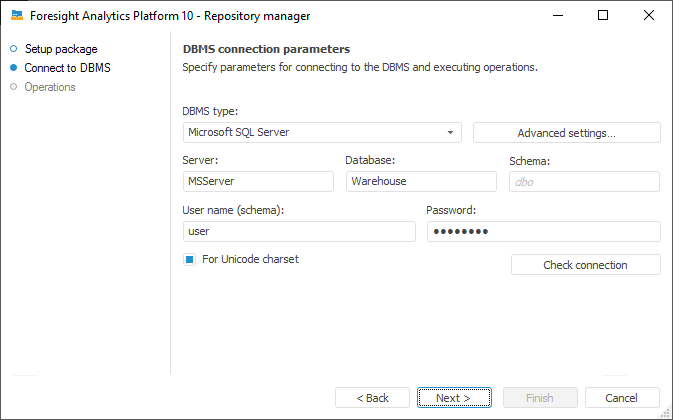Click the Finish button
This screenshot has width=673, height=420.
coord(540,398)
